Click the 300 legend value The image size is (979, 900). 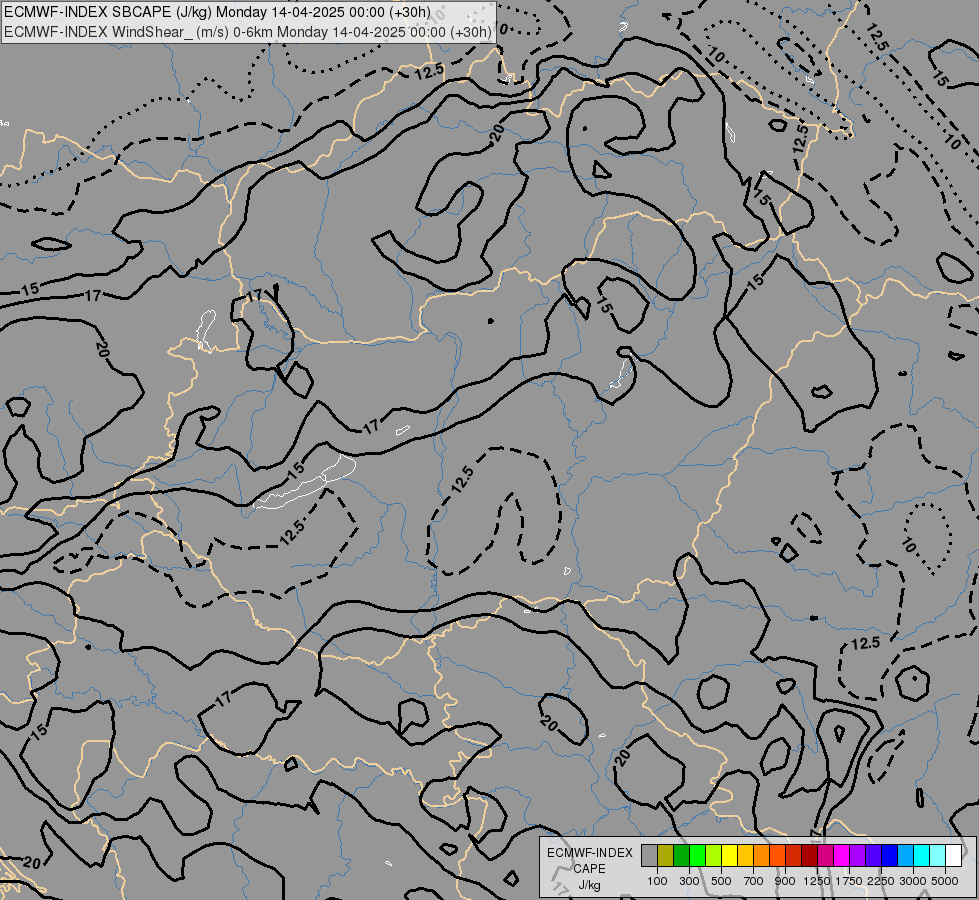[x=689, y=881]
